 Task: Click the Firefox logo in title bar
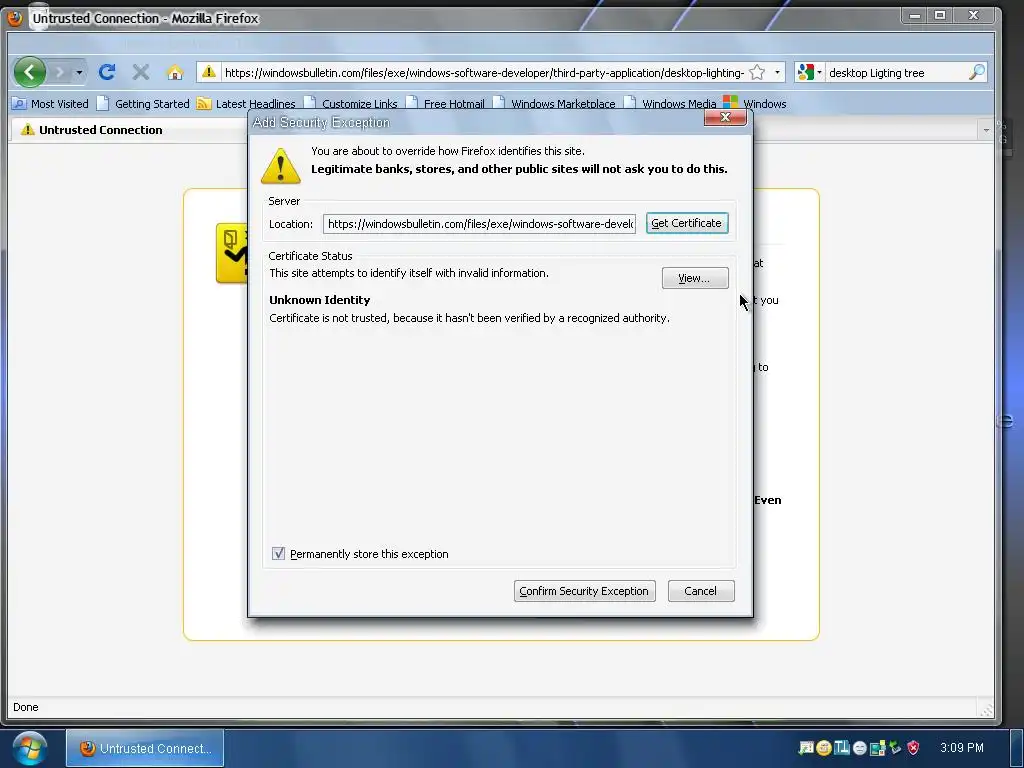pyautogui.click(x=15, y=18)
